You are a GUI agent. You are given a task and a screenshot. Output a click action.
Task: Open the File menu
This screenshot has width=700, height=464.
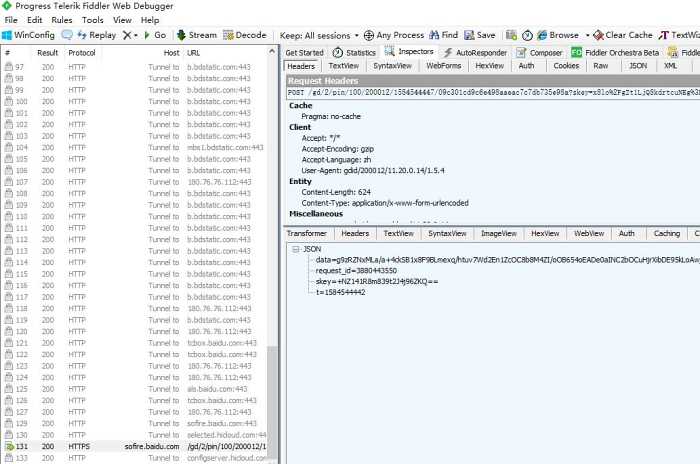(11, 20)
